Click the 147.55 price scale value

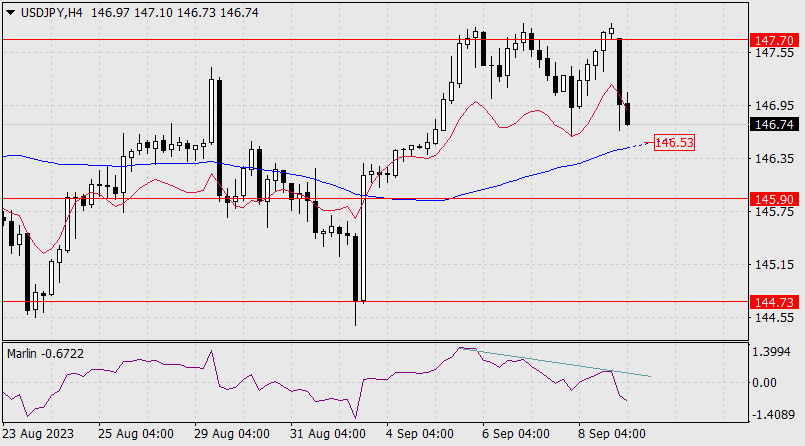pyautogui.click(x=774, y=53)
